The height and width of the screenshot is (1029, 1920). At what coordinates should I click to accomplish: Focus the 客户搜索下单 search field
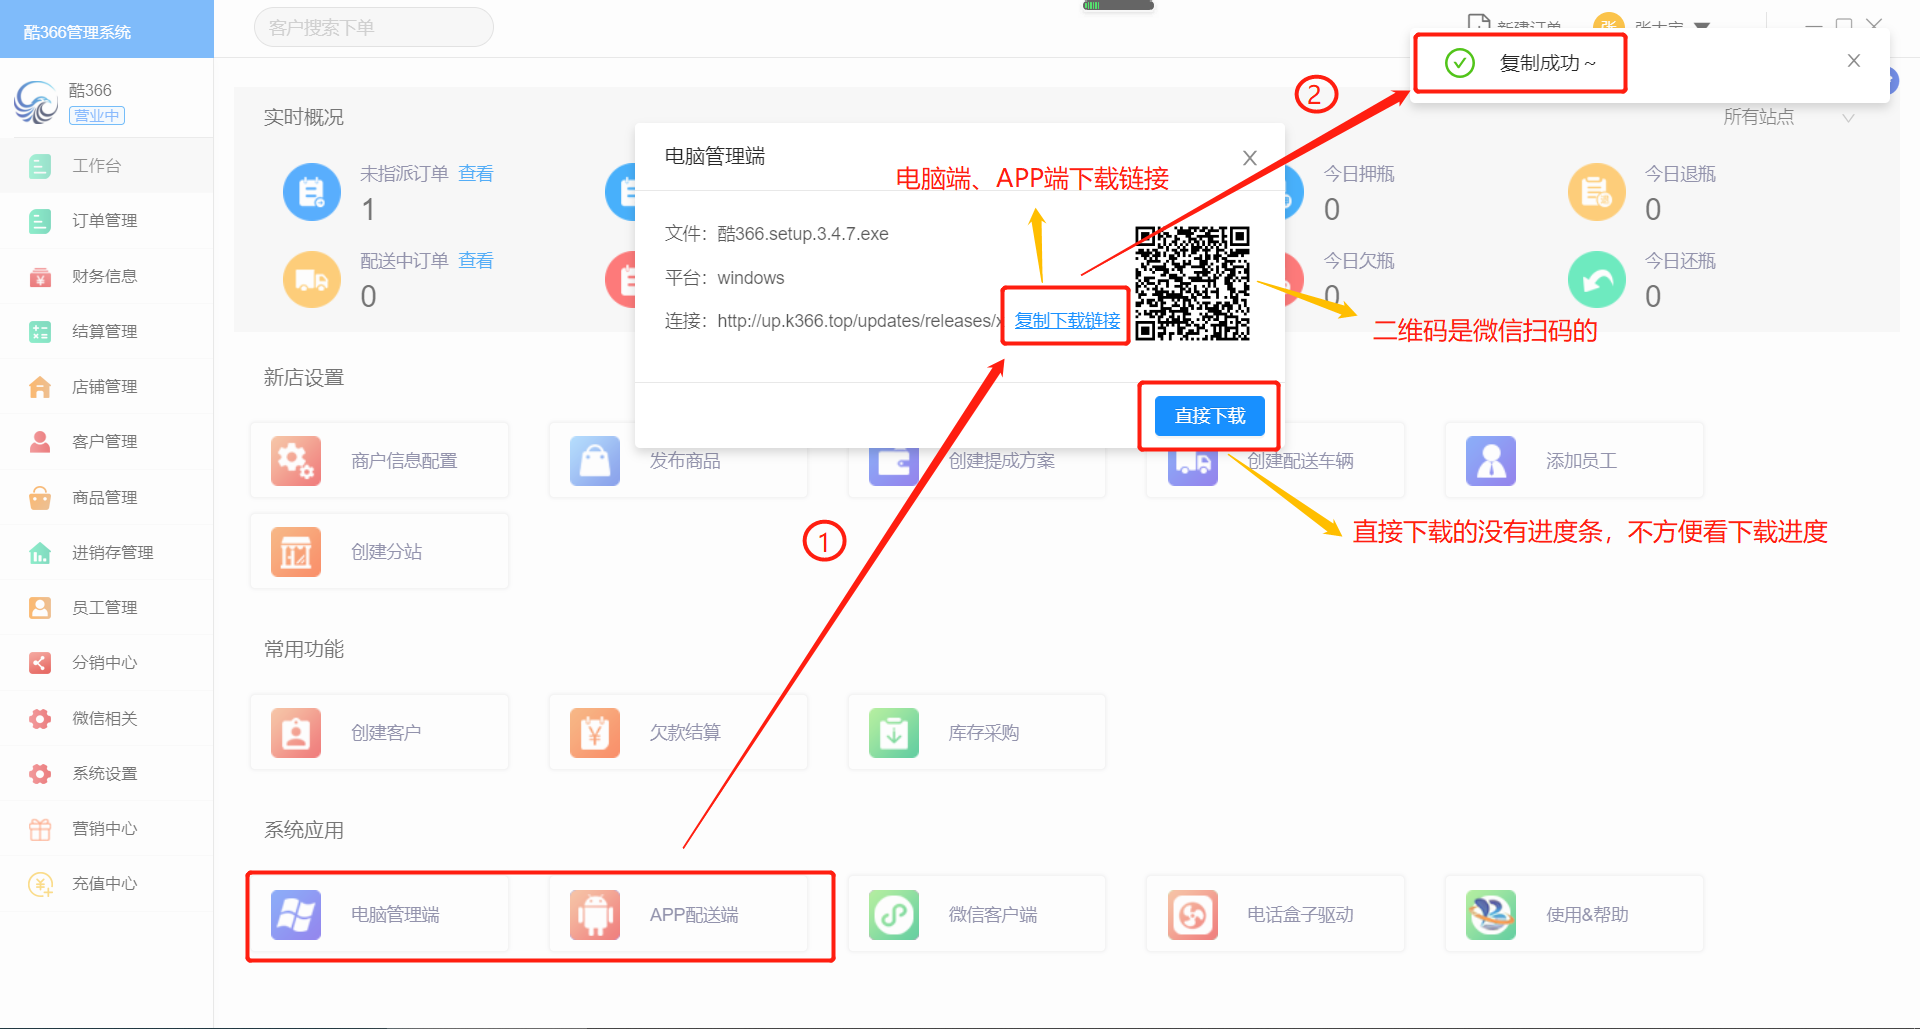pos(373,28)
